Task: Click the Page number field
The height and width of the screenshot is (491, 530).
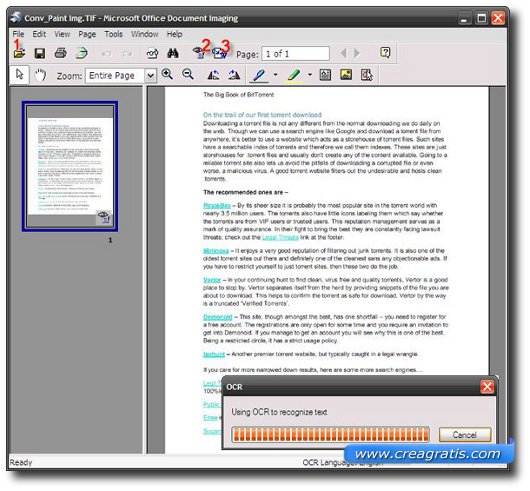Action: coord(296,54)
